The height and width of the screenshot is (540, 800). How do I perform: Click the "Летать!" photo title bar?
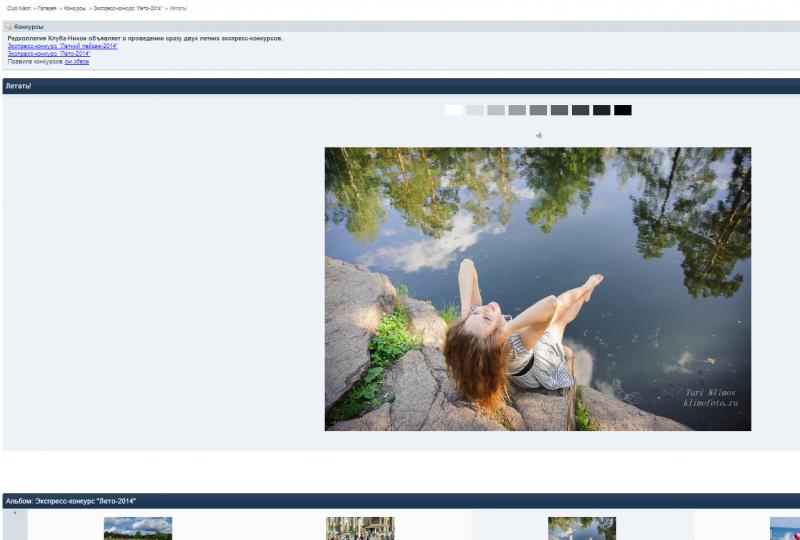pos(401,86)
